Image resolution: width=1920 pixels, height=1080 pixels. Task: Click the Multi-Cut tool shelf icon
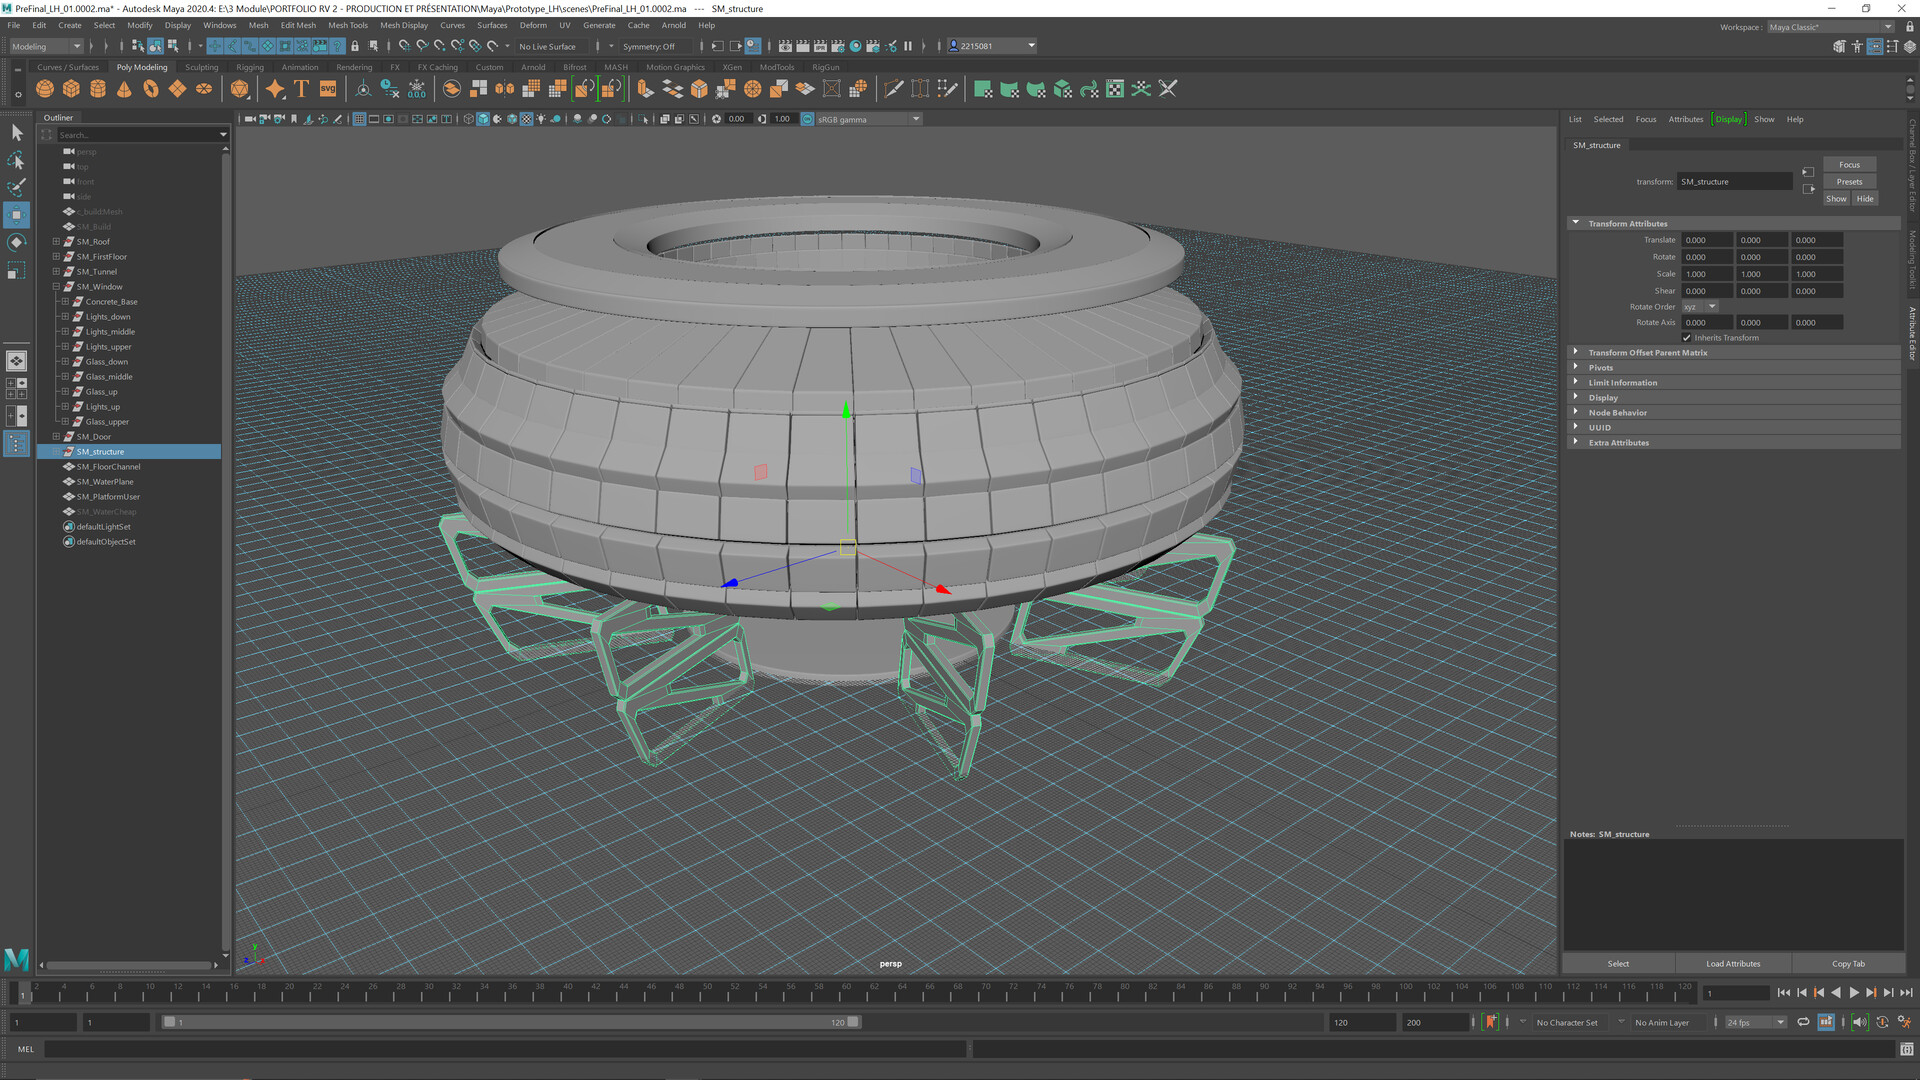[893, 89]
